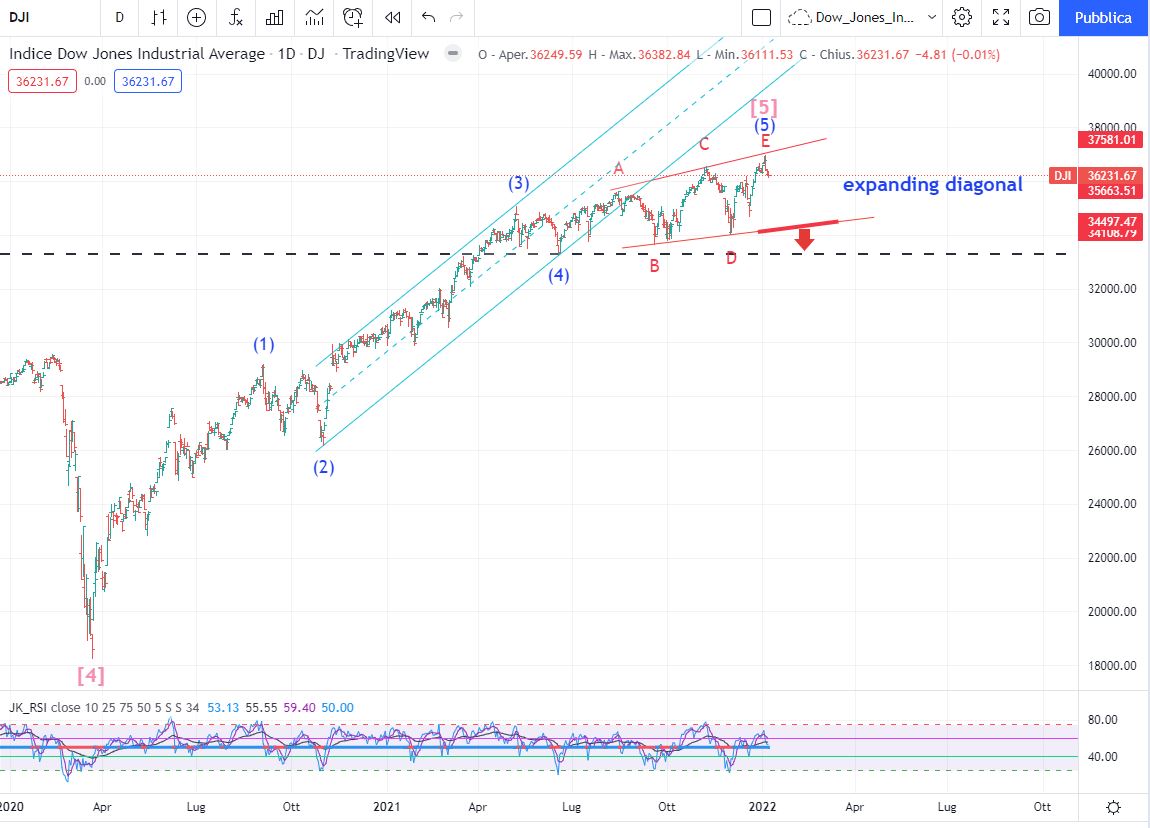The image size is (1150, 828).
Task: Click the Pubblica button
Action: tap(1103, 18)
